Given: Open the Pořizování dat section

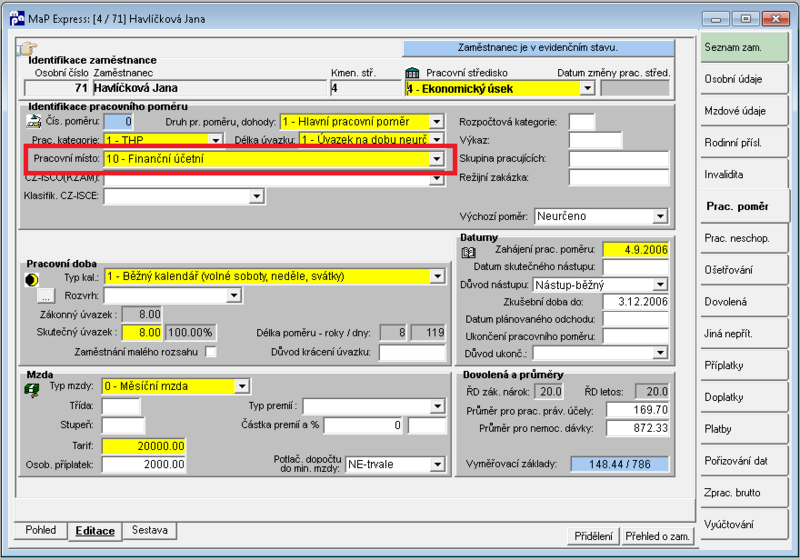Looking at the screenshot, I should [744, 461].
